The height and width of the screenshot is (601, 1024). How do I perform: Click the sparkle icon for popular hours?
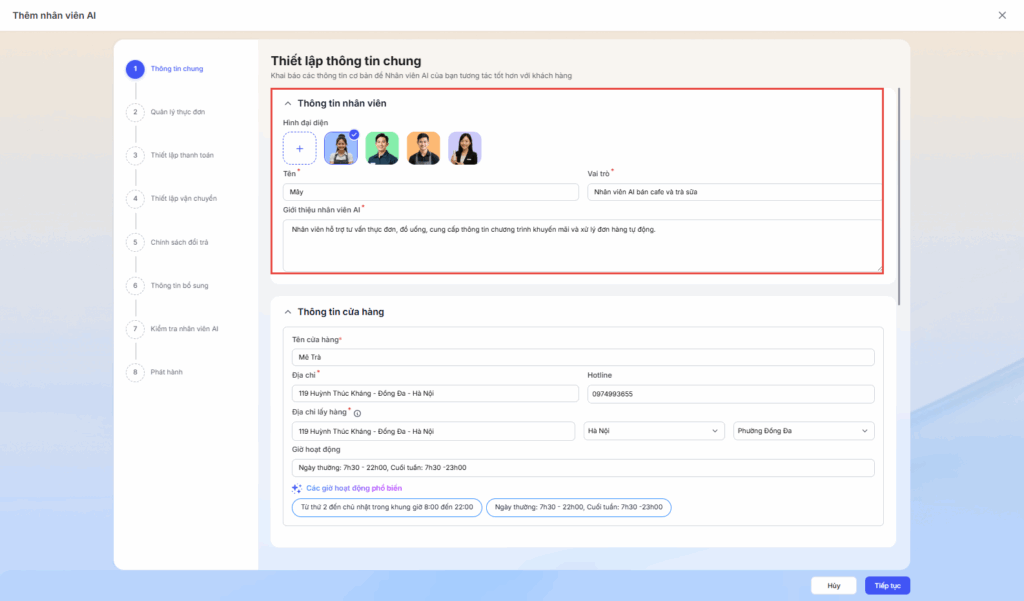297,488
